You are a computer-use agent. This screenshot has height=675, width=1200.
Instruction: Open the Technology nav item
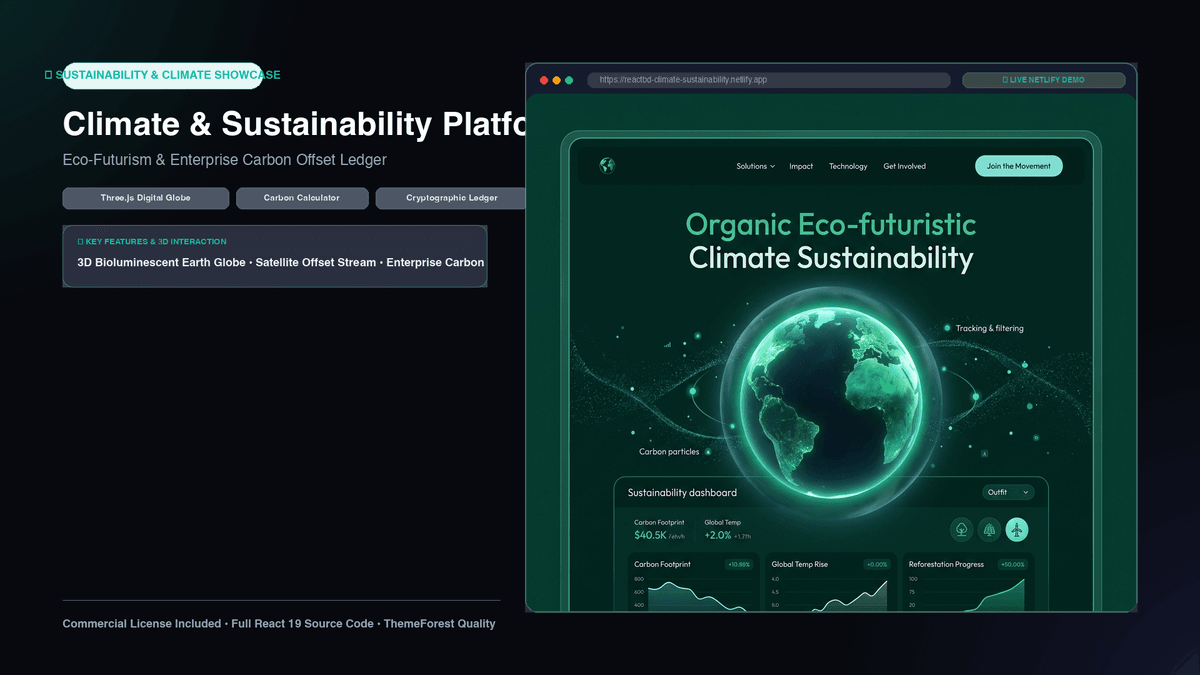click(x=848, y=166)
